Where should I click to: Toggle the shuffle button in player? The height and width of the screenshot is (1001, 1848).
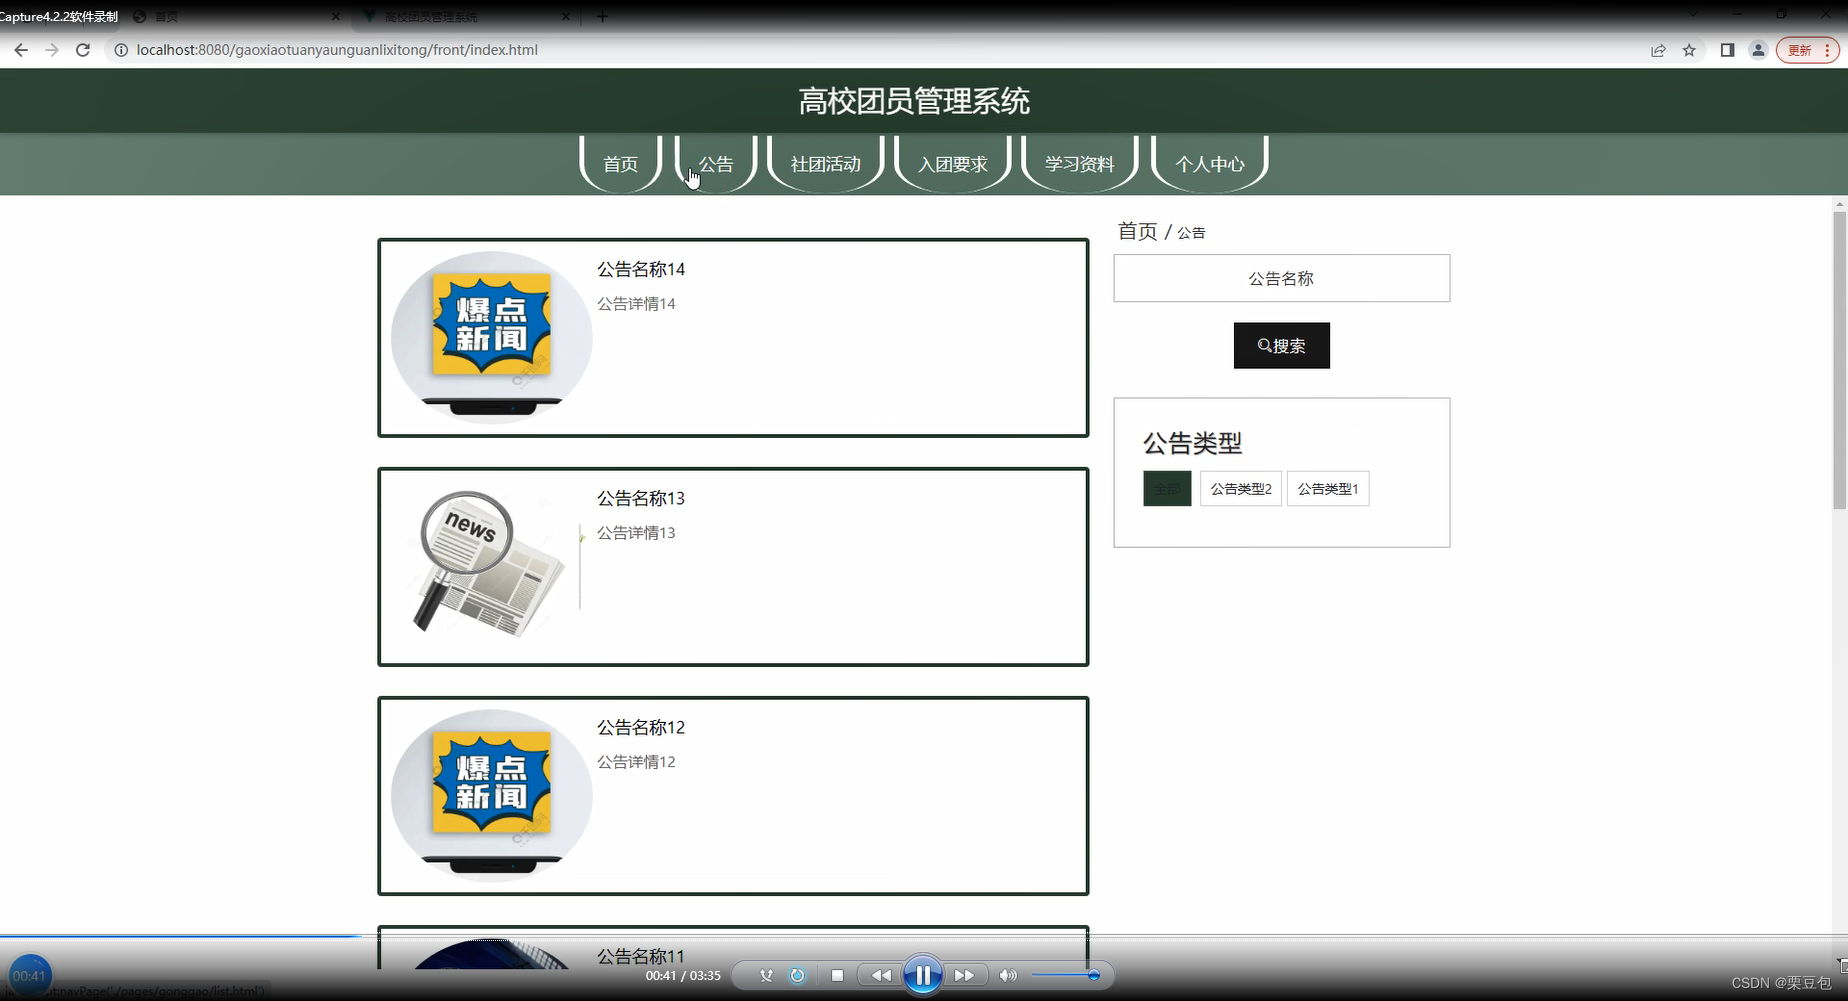[x=766, y=975]
